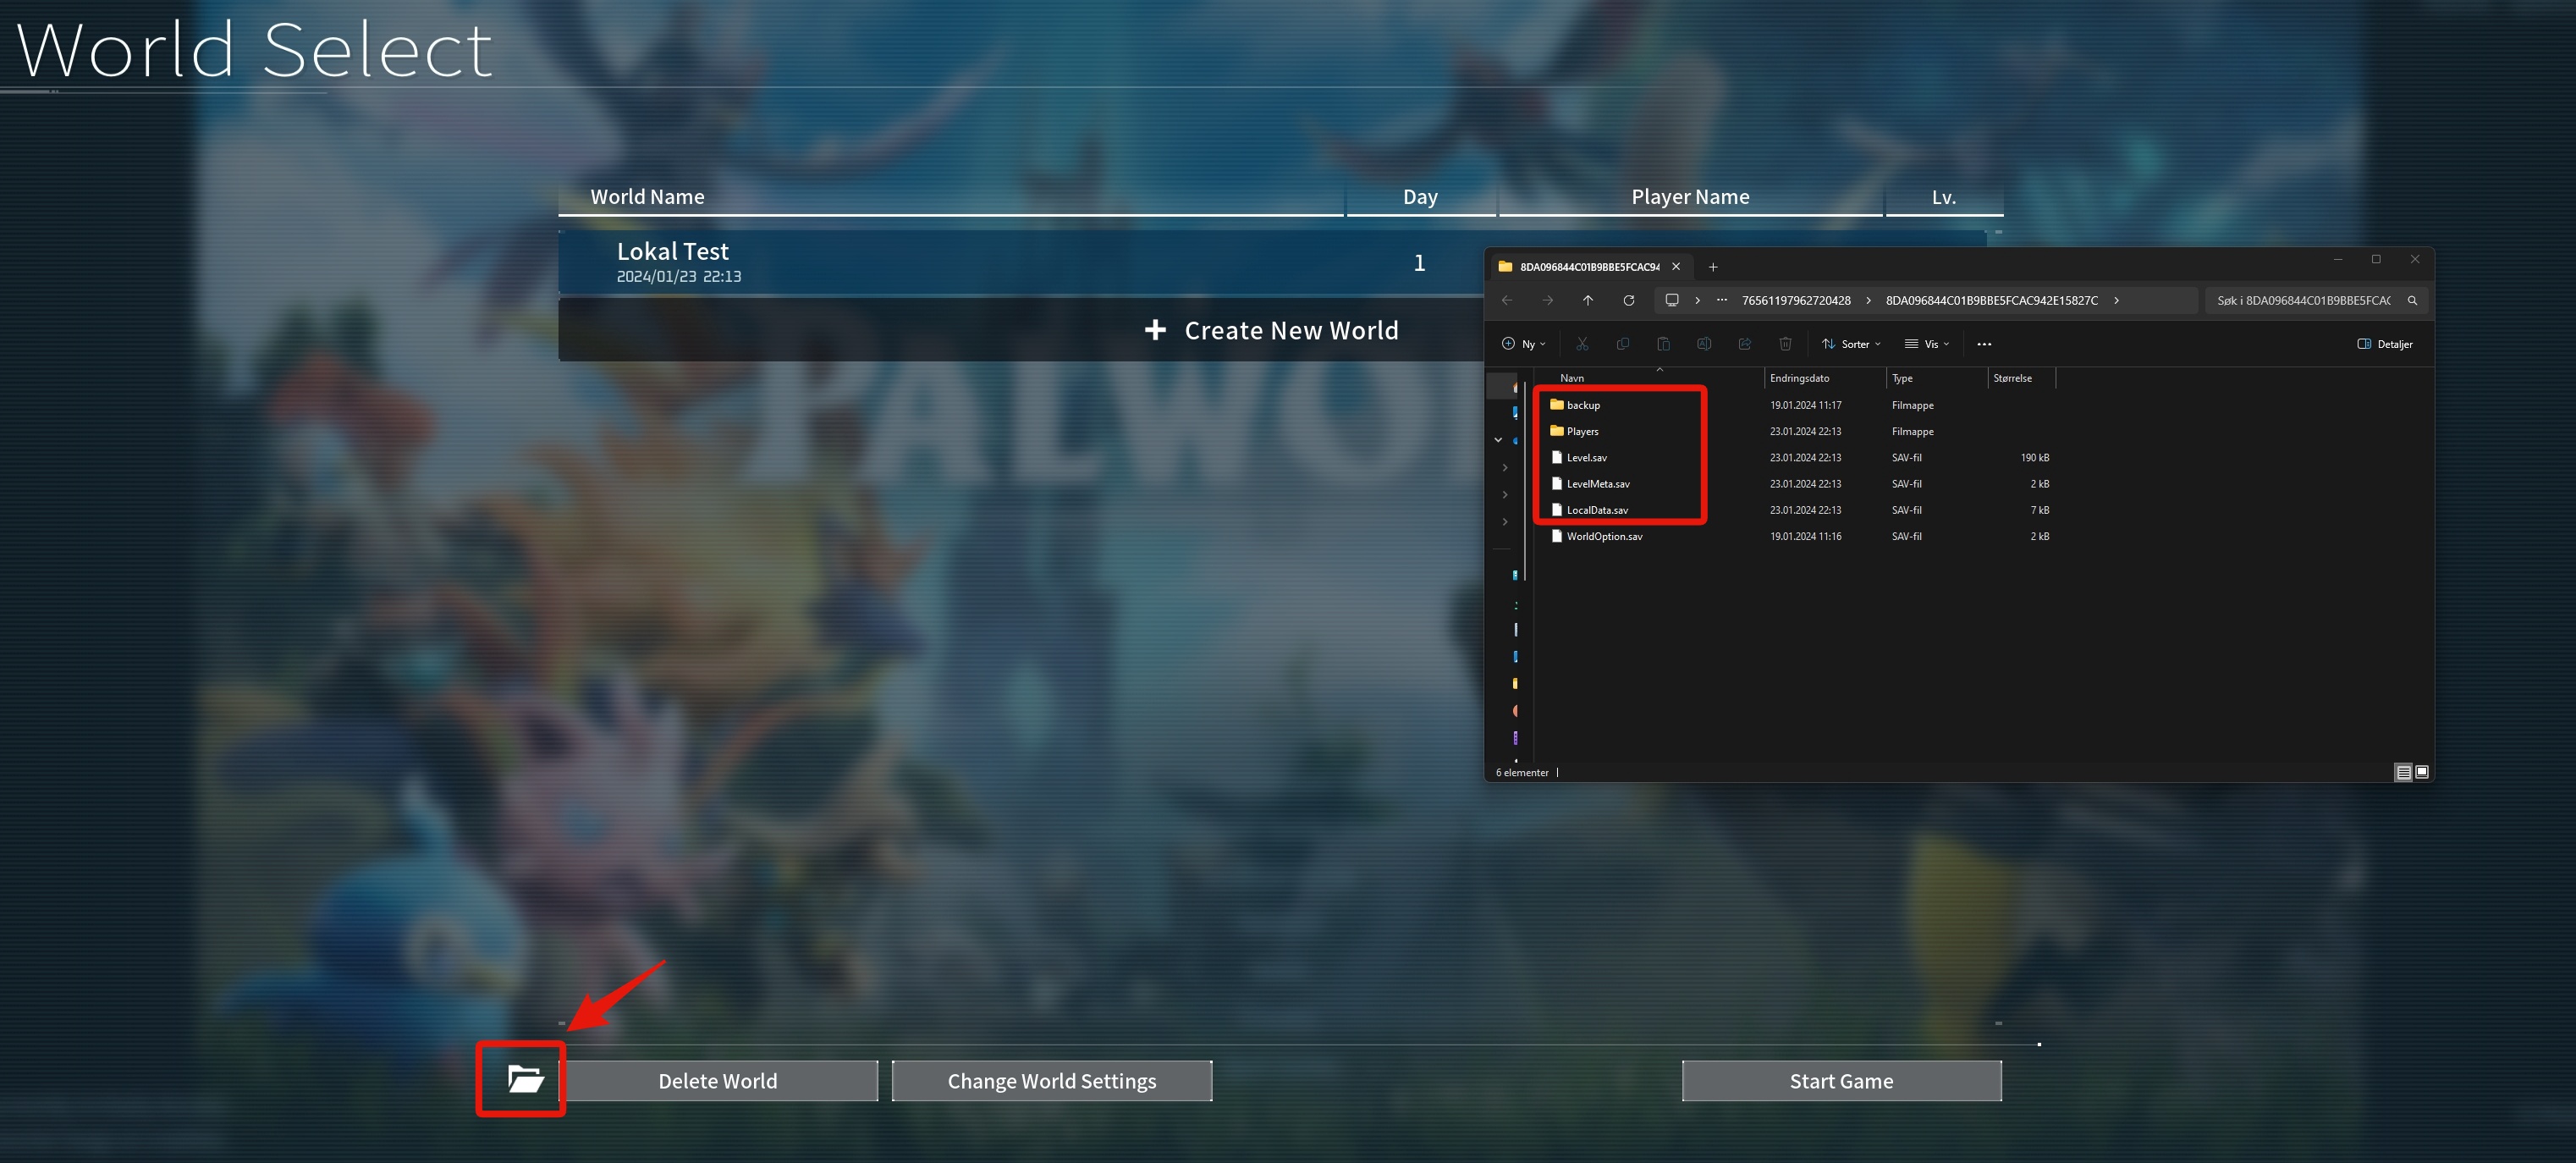This screenshot has width=2576, height=1163.
Task: Select the LocalData.sav file
Action: [x=1596, y=510]
